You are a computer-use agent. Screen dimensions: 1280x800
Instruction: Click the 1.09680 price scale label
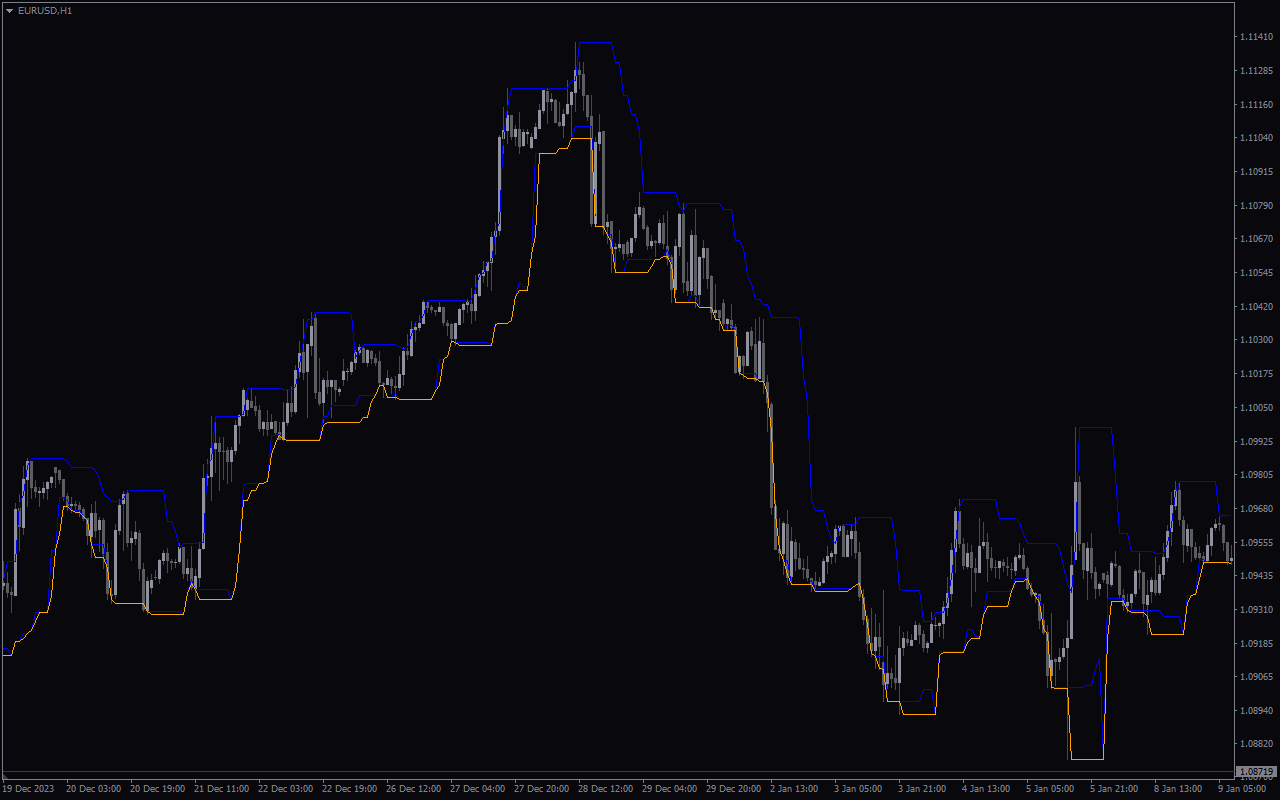[x=1256, y=508]
